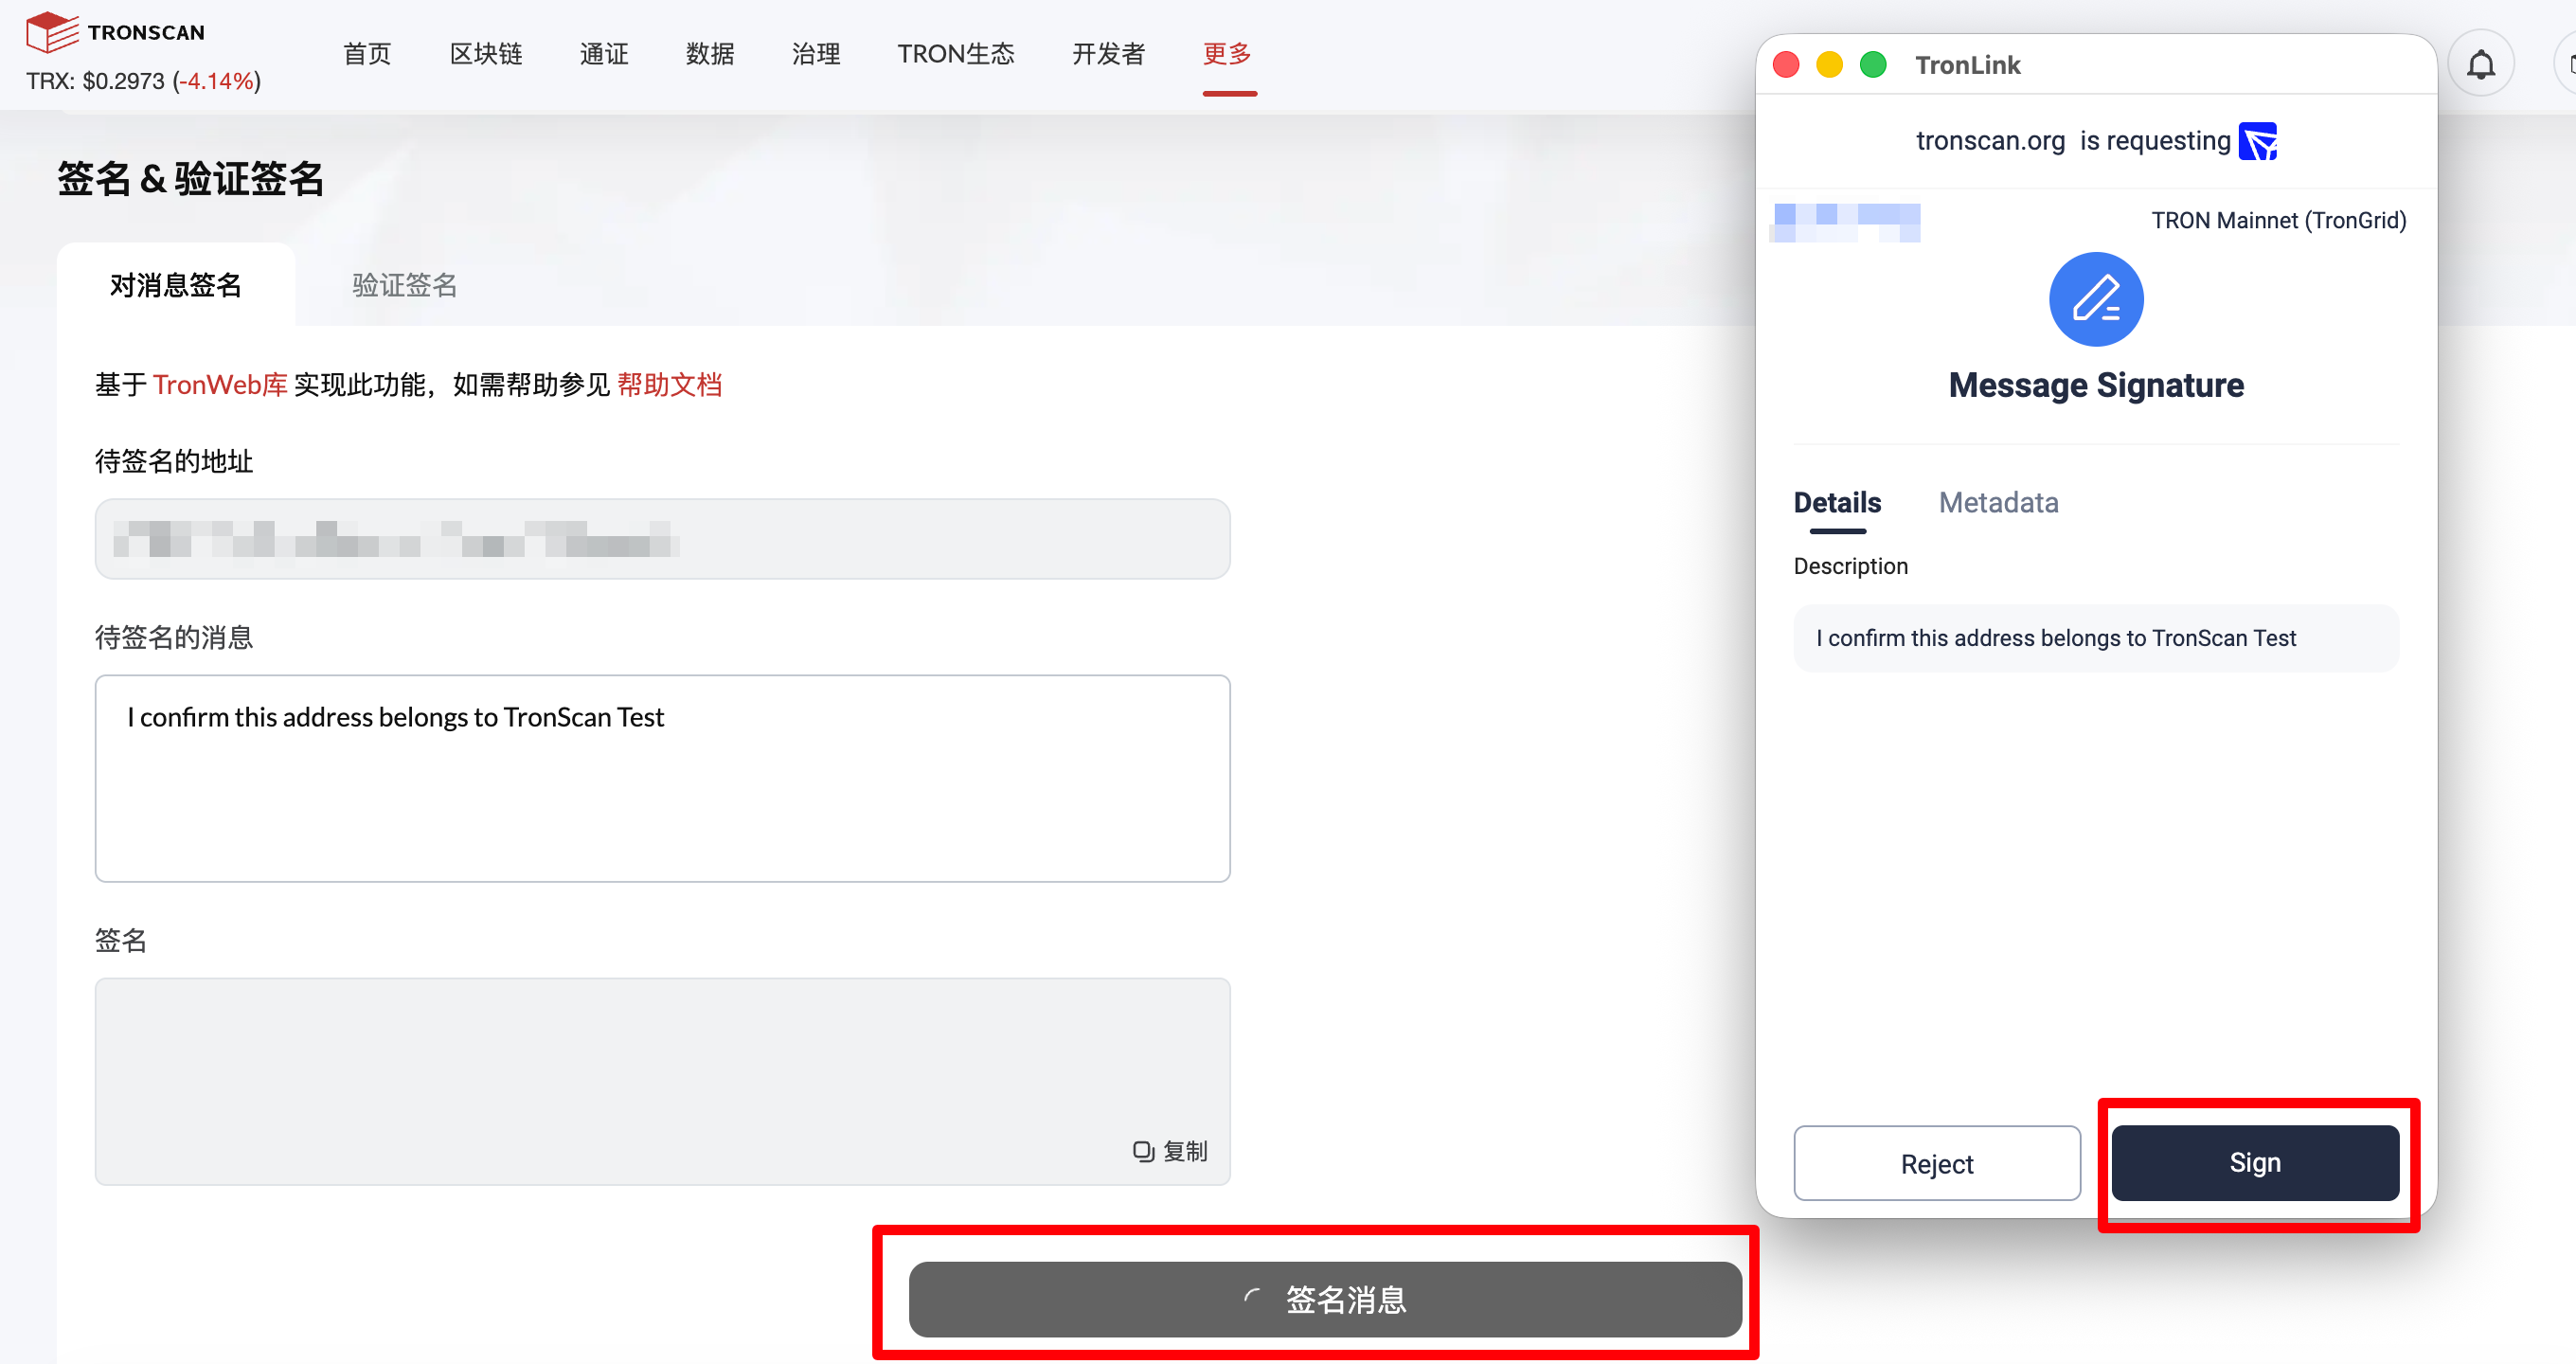
Task: Select the 对消息签名 tab
Action: tap(176, 285)
